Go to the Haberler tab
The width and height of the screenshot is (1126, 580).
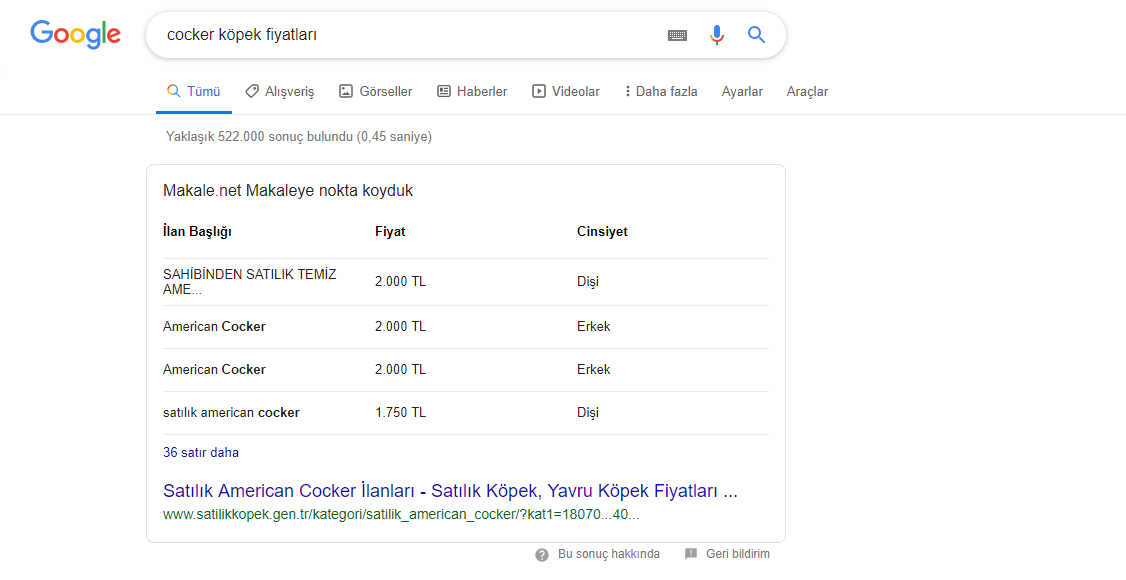click(x=473, y=91)
